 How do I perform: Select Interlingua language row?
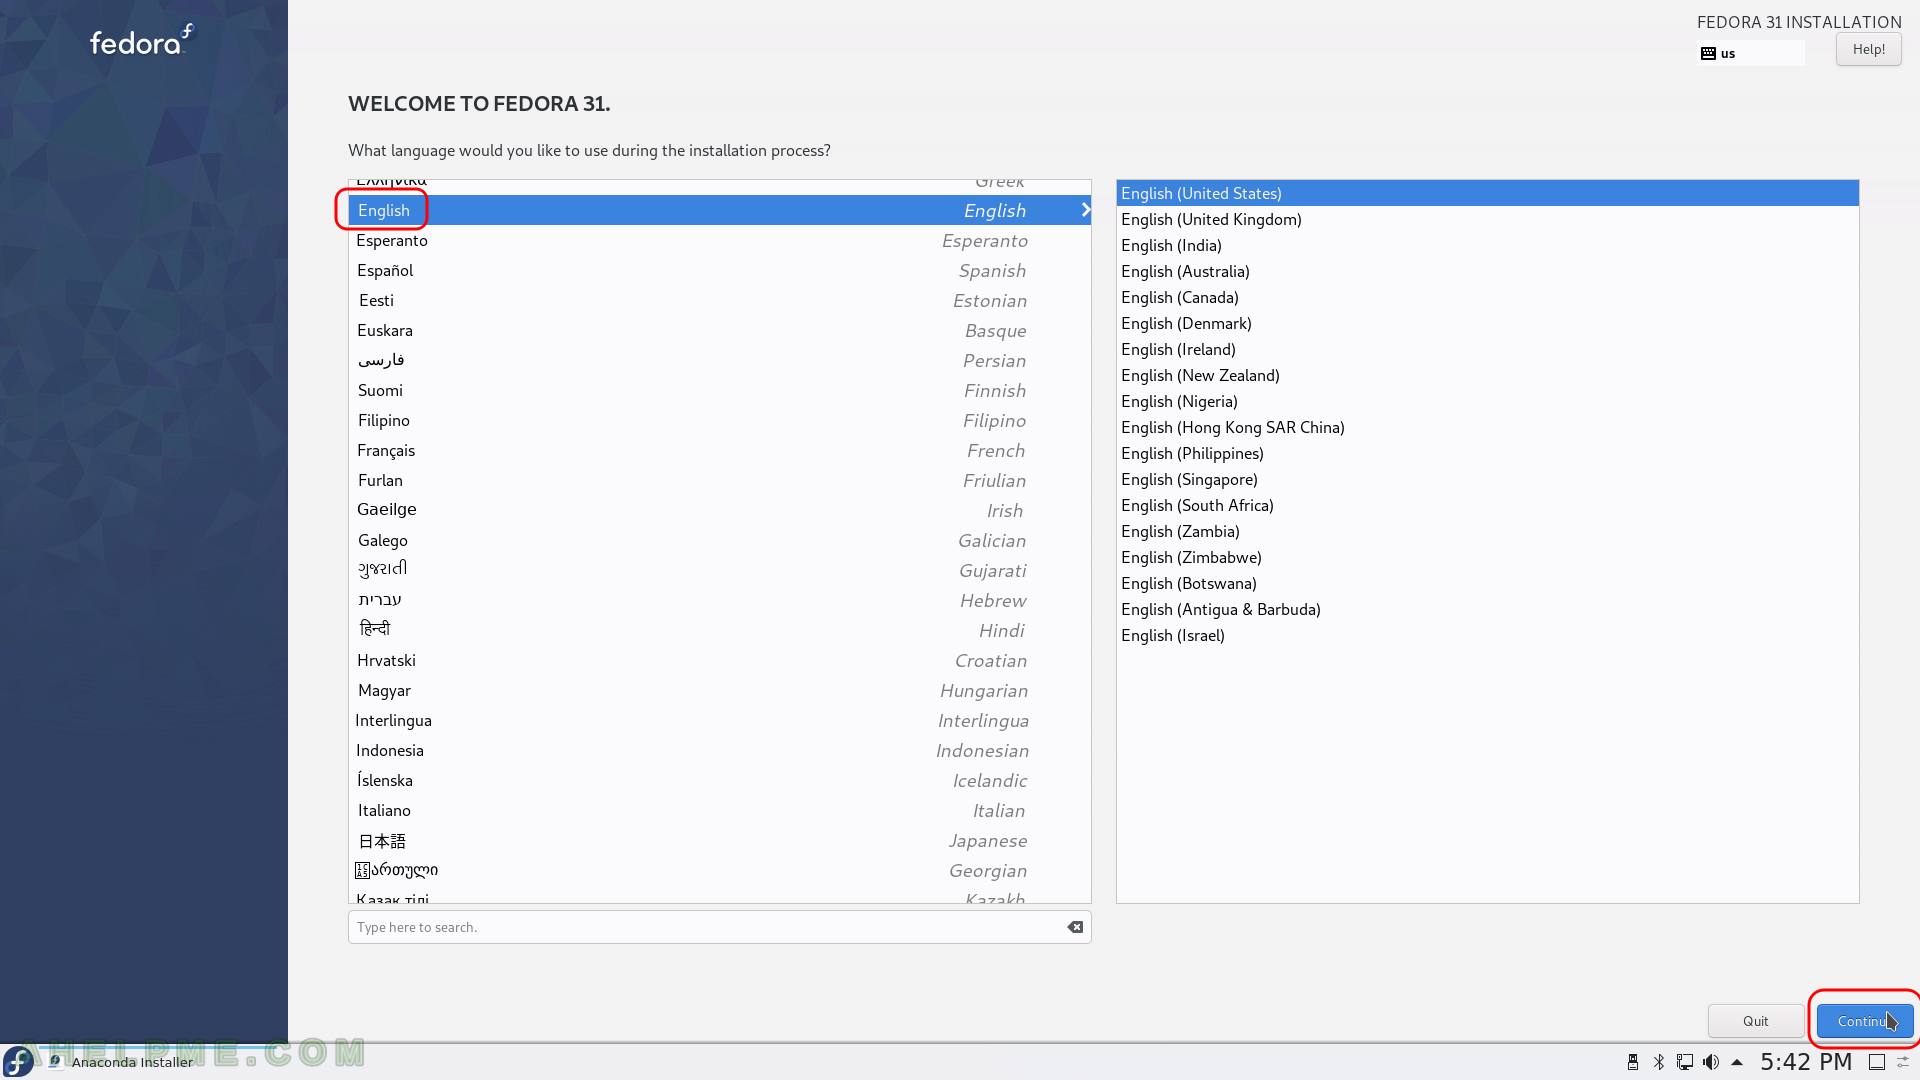[x=719, y=720]
